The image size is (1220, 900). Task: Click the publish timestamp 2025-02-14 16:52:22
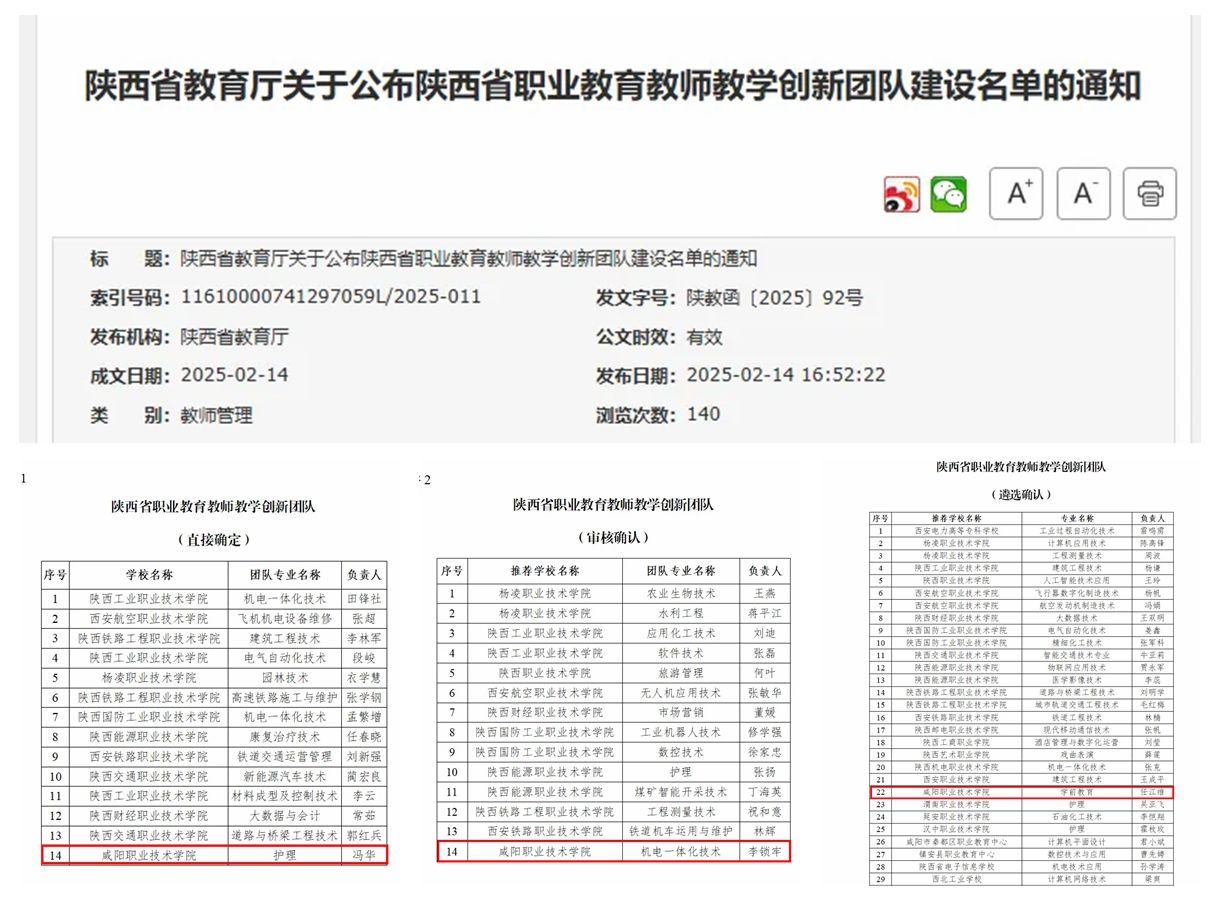point(785,376)
